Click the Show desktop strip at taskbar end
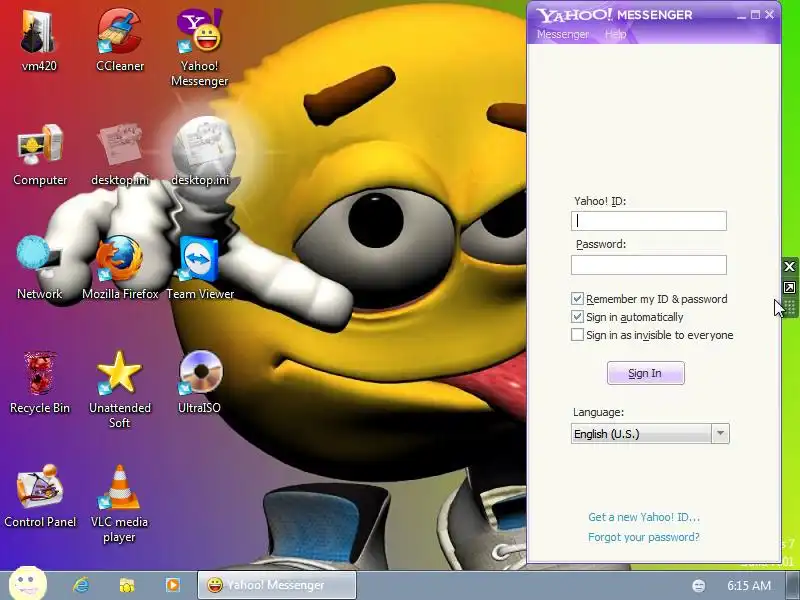This screenshot has height=600, width=800. pyautogui.click(x=793, y=585)
